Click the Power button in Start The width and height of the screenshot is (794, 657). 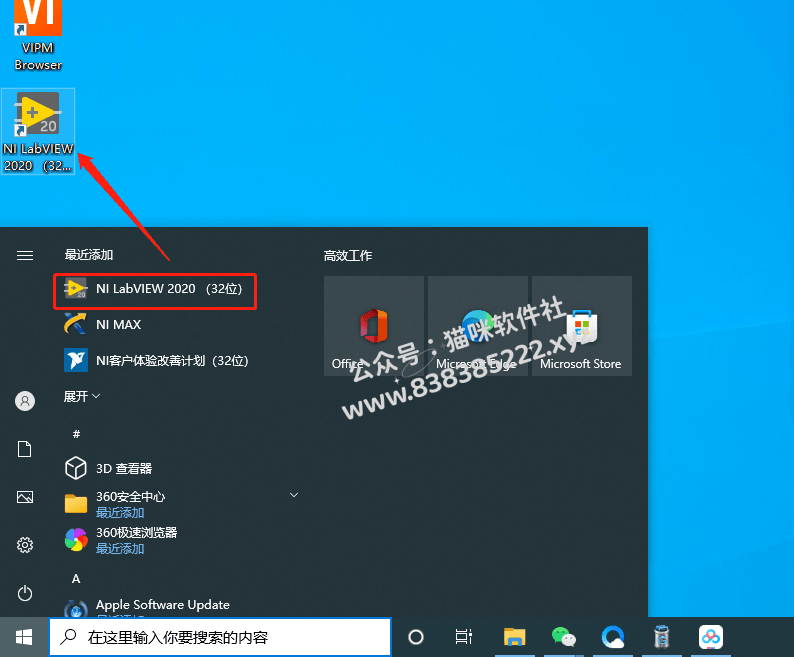point(25,593)
